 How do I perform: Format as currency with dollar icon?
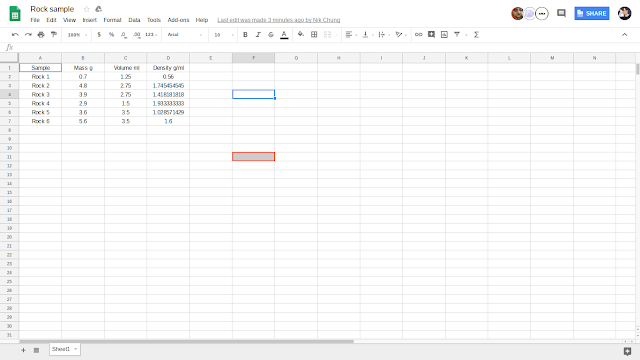click(99, 35)
